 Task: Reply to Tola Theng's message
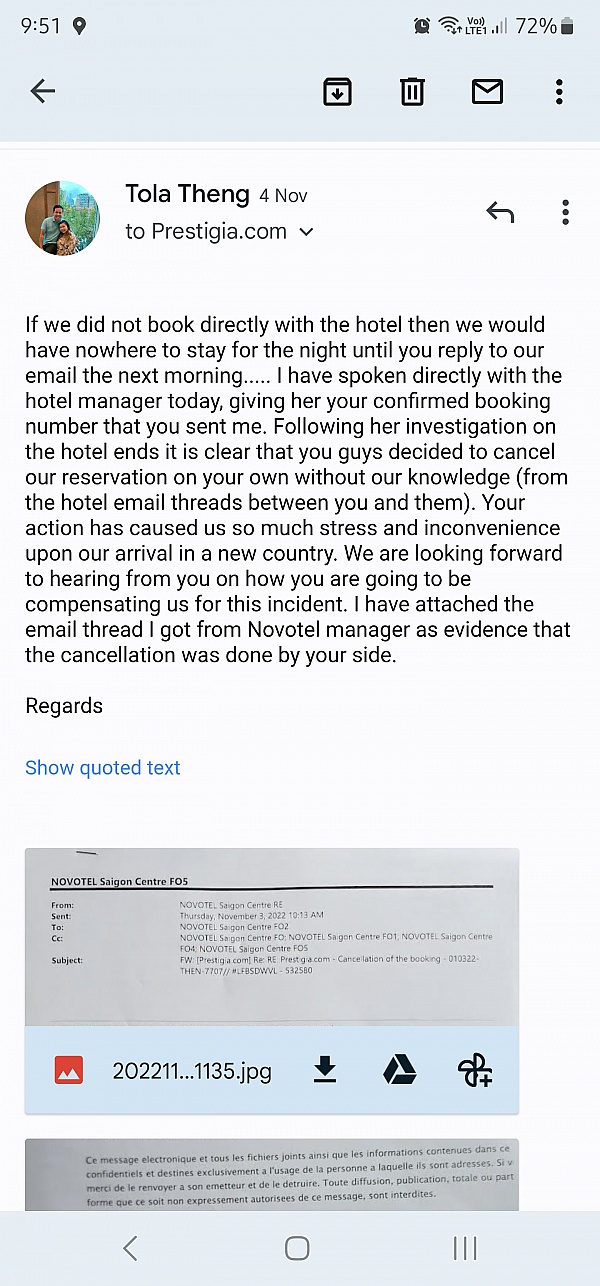[499, 212]
